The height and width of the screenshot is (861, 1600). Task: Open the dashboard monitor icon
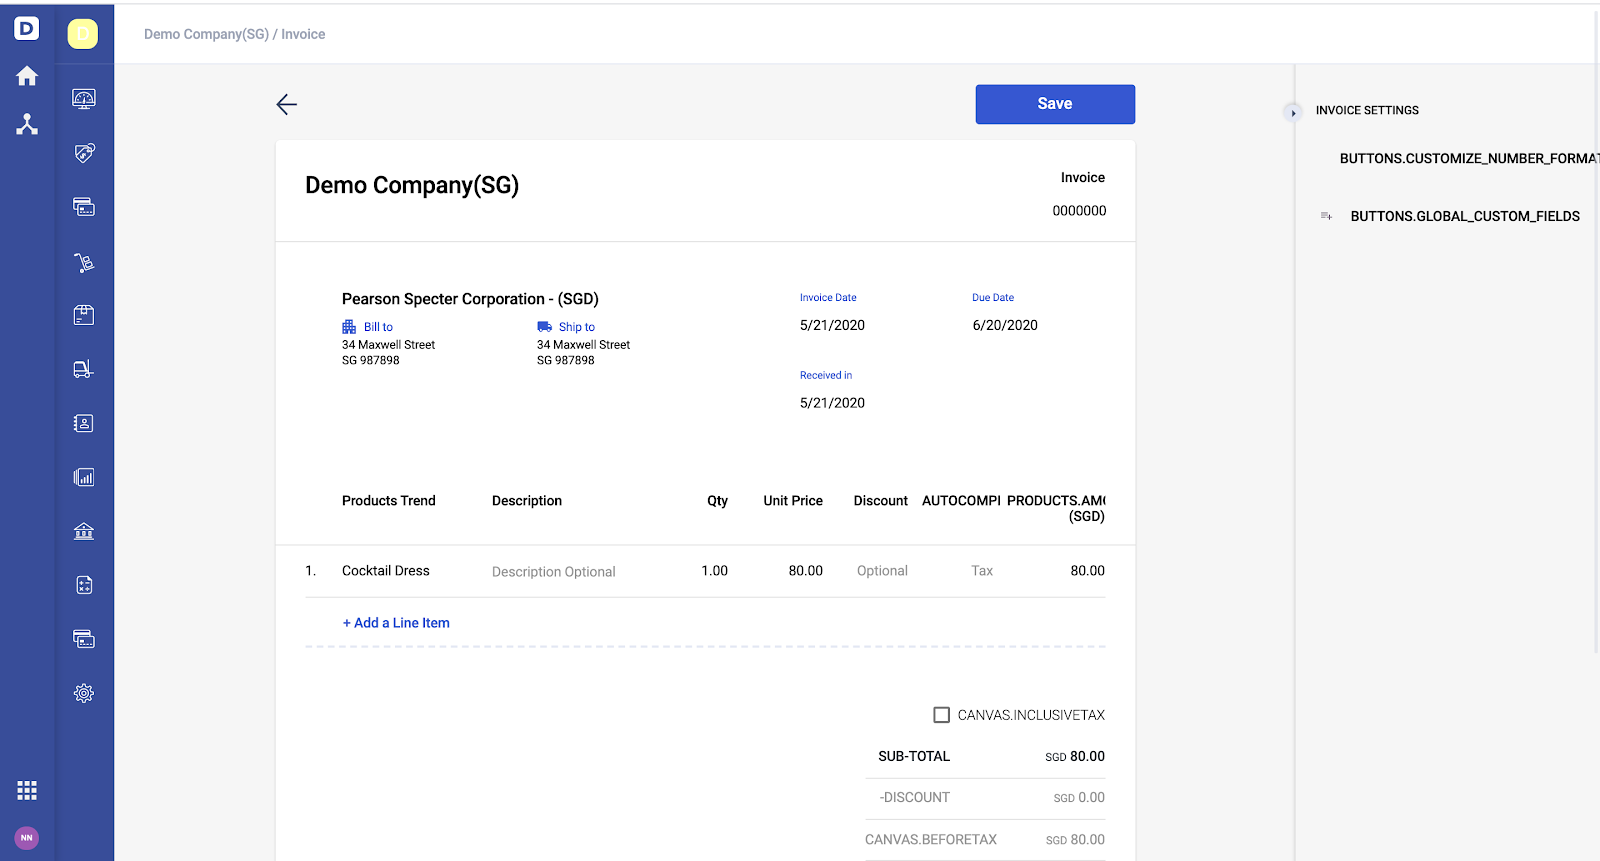click(84, 99)
